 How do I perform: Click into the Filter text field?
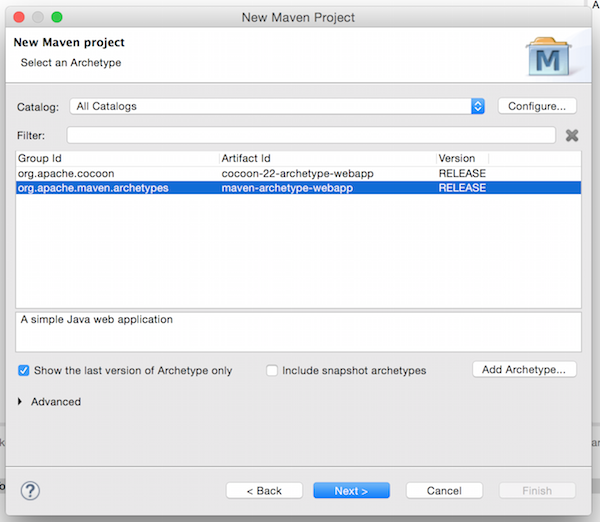(x=311, y=135)
